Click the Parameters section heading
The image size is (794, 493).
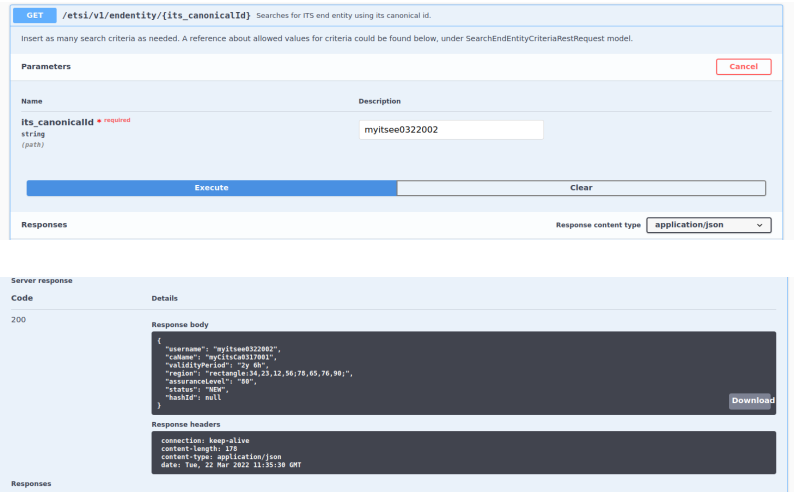[46, 67]
